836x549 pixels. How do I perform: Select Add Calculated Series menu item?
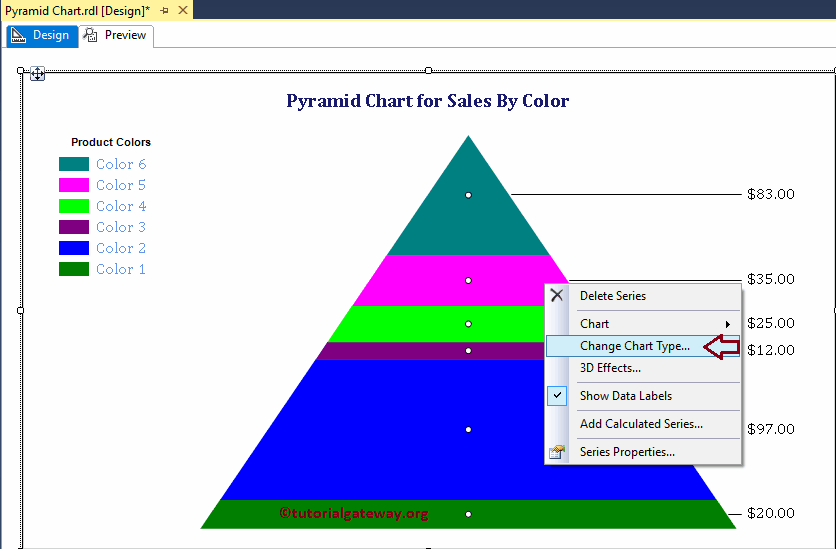pyautogui.click(x=643, y=424)
